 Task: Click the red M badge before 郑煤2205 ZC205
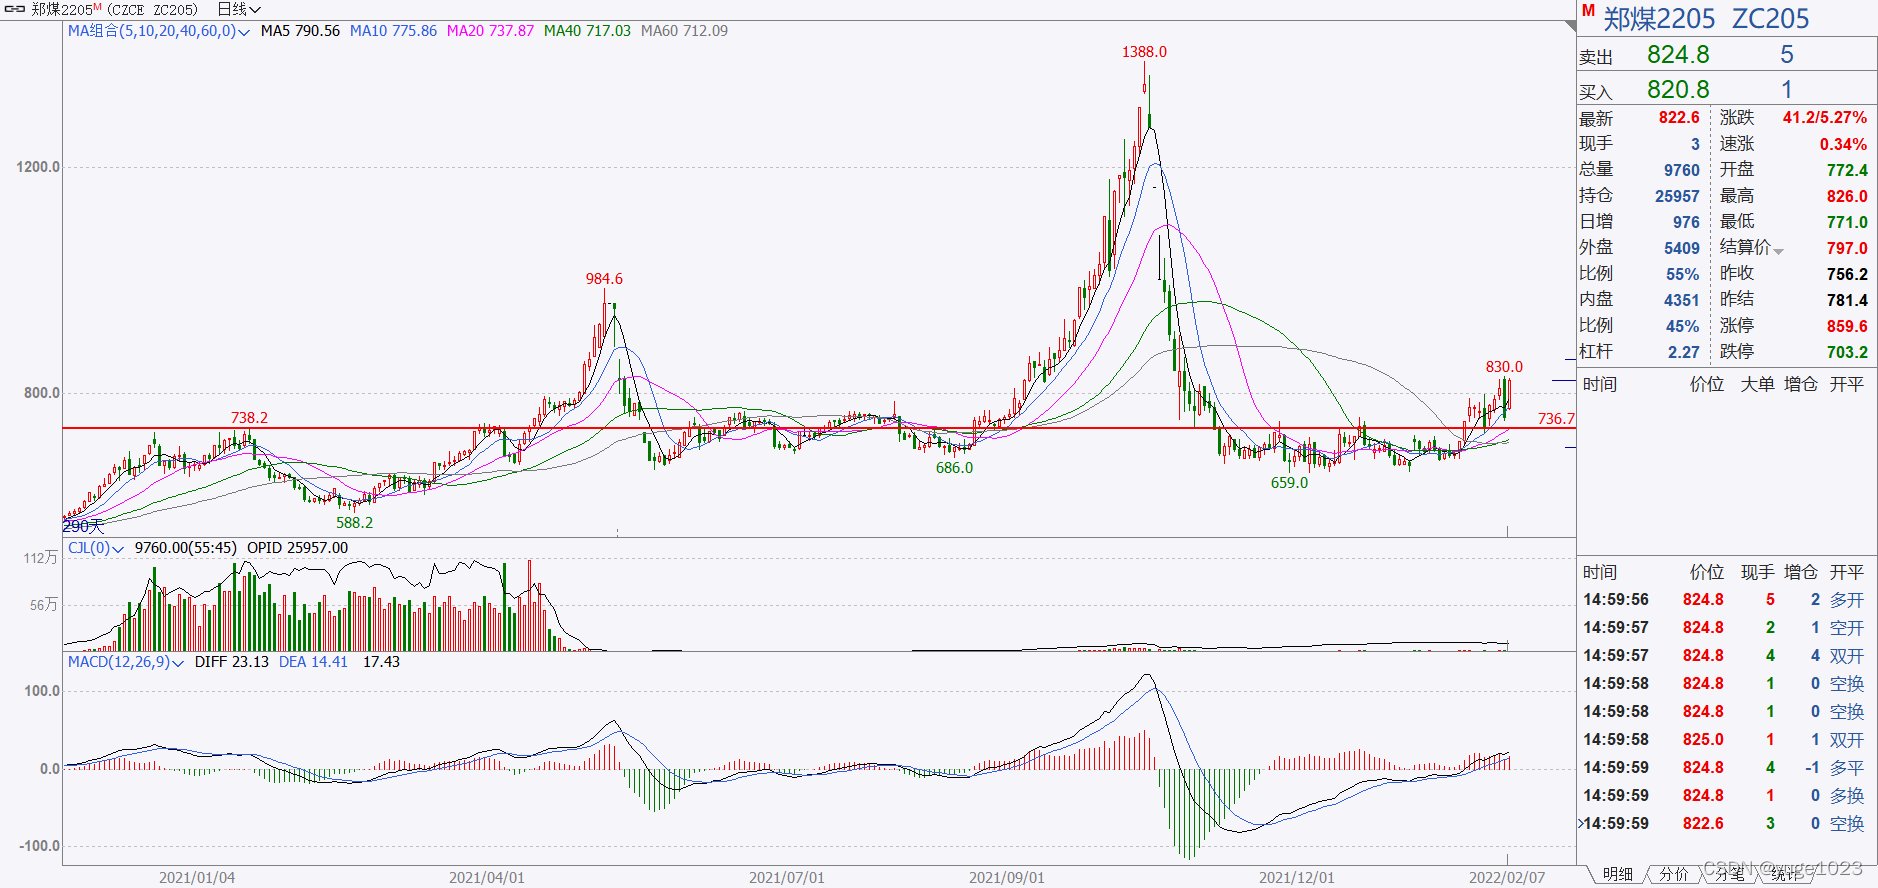[x=1588, y=10]
